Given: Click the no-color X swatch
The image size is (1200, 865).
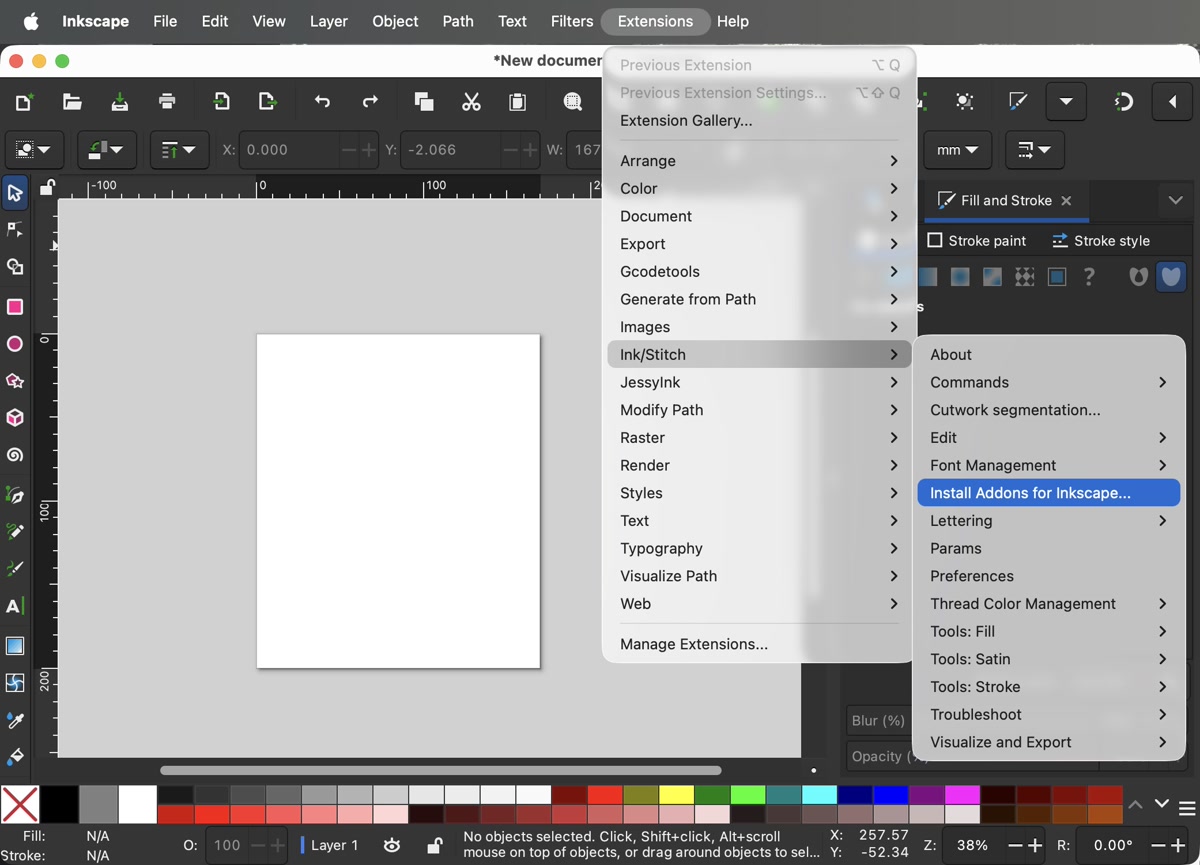Looking at the screenshot, I should click(20, 804).
